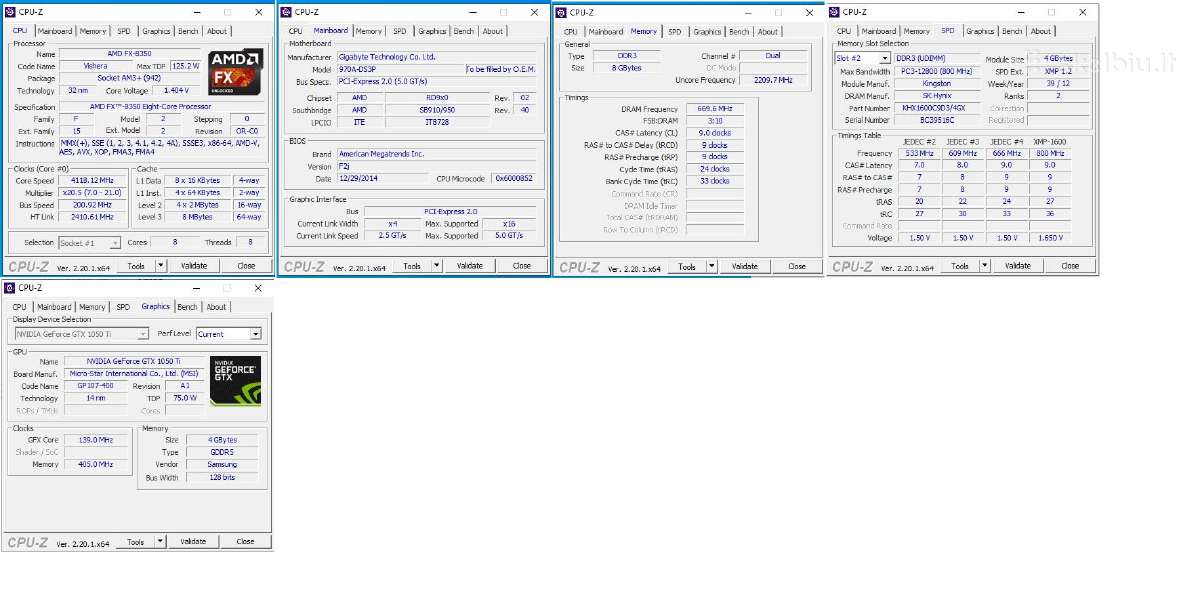Viewport: 1200px width, 593px height.
Task: Open the Perf Level Current dropdown
Action: tap(255, 334)
